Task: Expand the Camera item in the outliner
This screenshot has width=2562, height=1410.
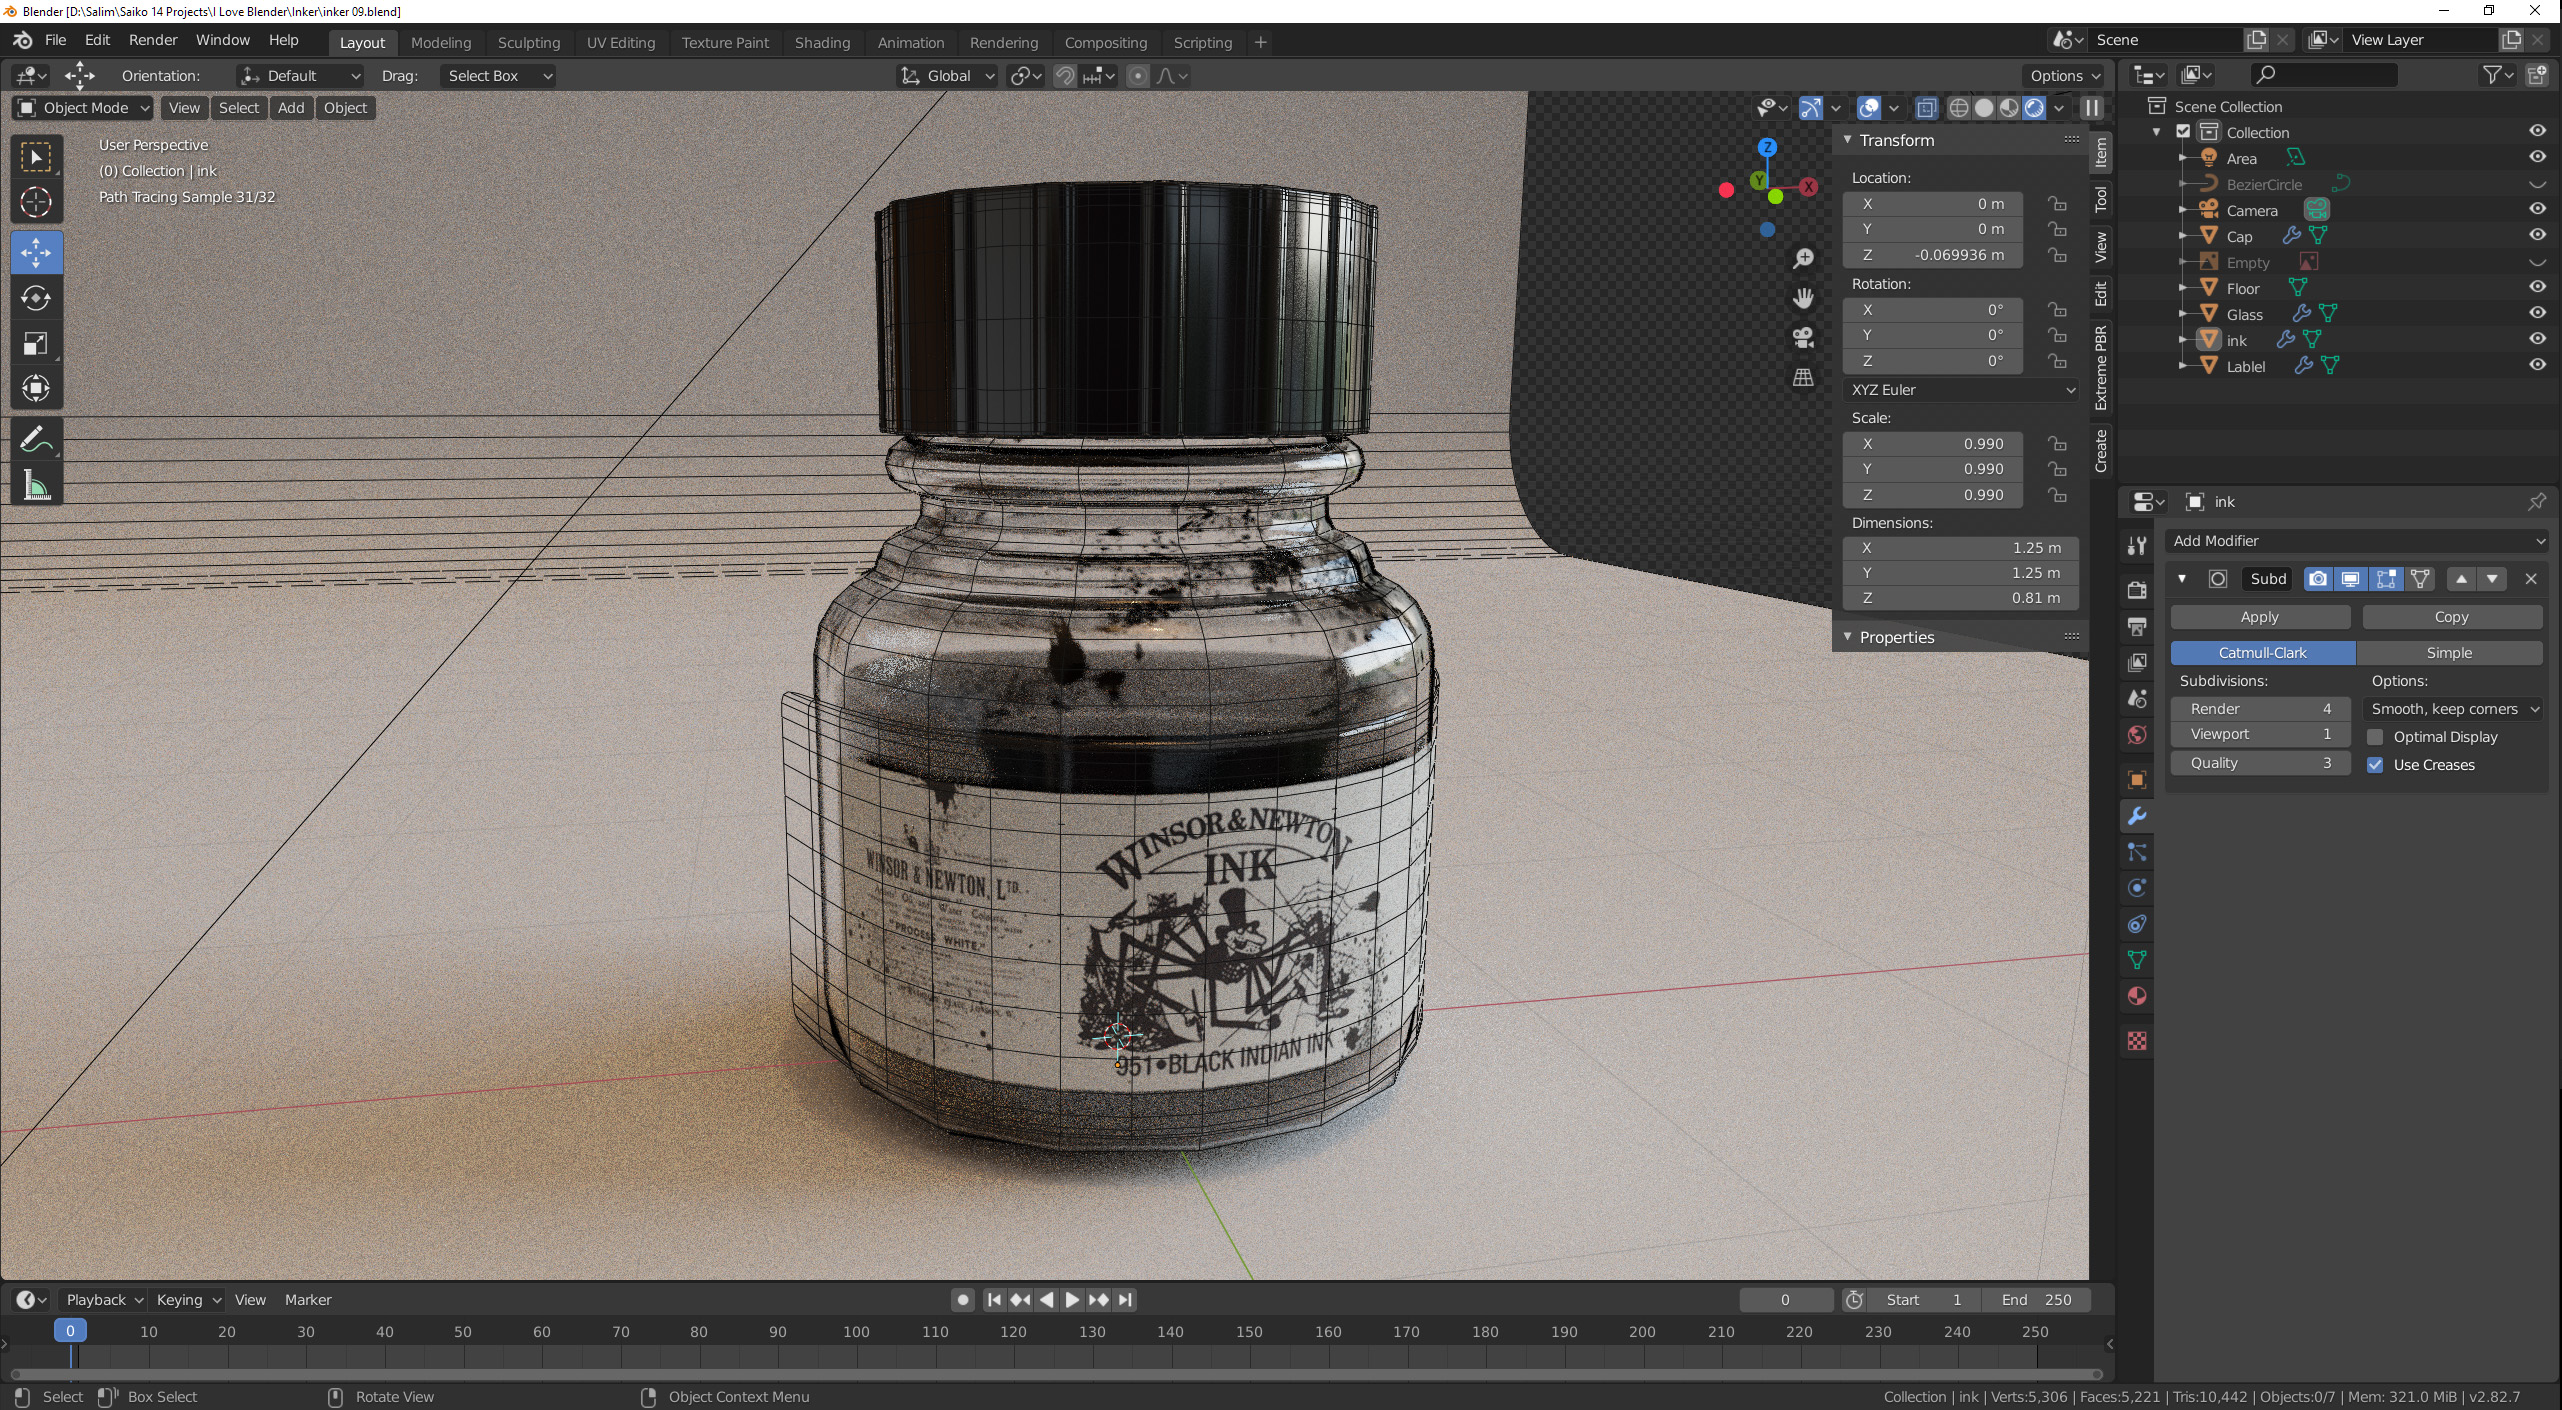Action: click(x=2185, y=210)
